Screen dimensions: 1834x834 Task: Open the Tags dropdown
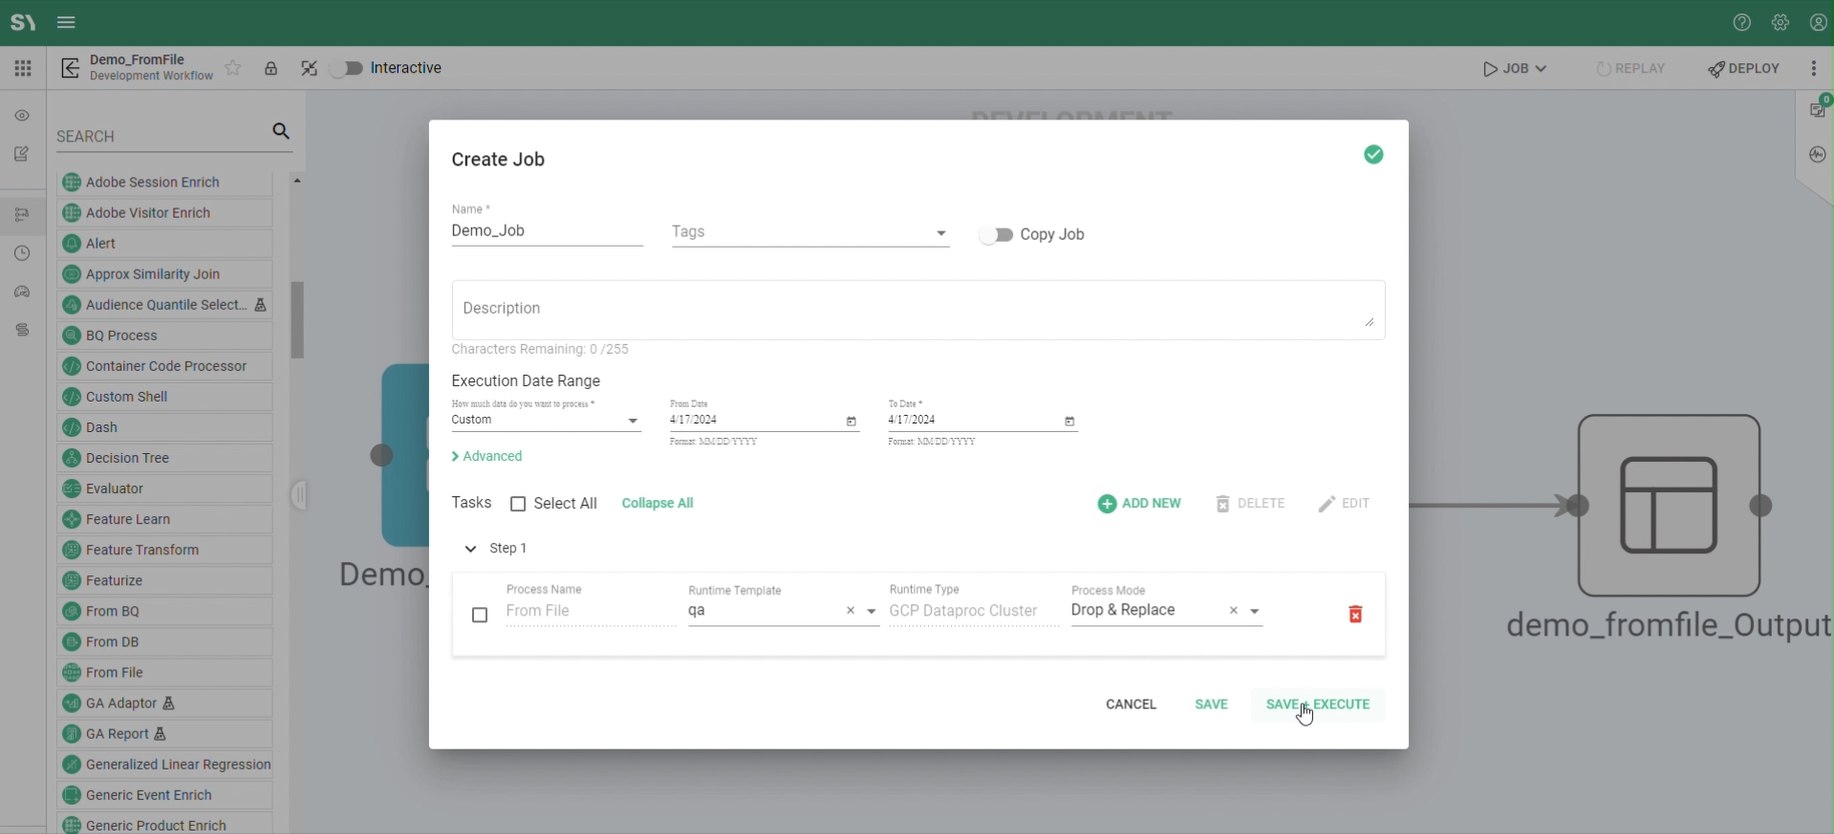(x=940, y=233)
